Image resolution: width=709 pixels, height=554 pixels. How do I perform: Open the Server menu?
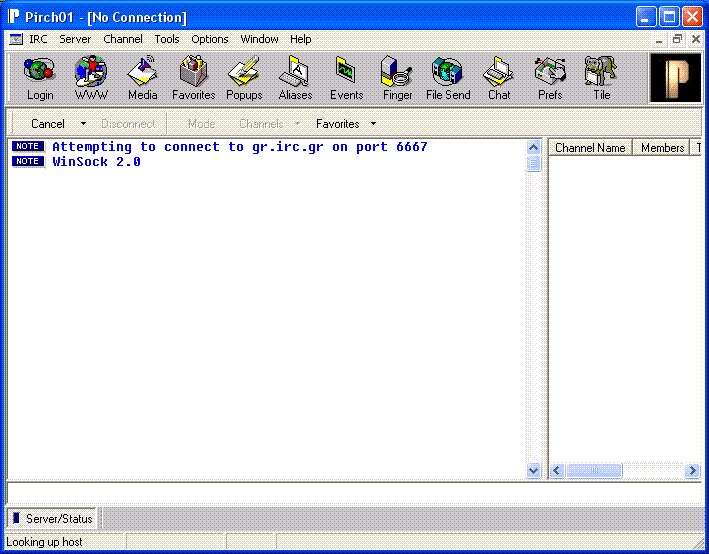click(75, 39)
